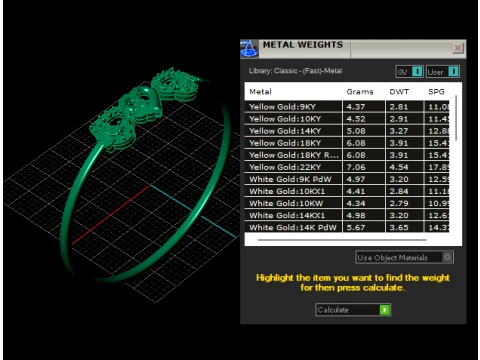480x360 pixels.
Task: Click the green arrow on Calculate
Action: [x=385, y=310]
